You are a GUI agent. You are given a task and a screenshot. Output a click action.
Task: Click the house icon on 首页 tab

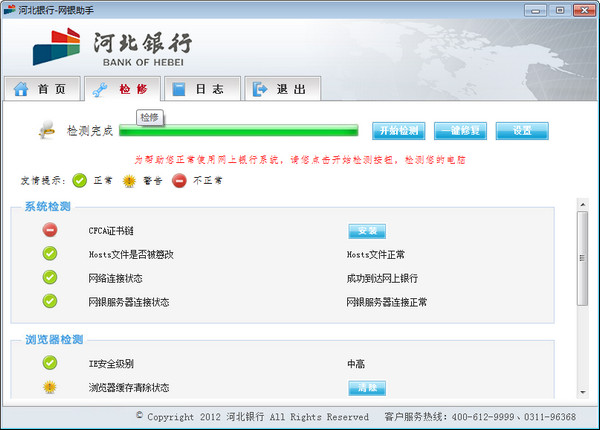pyautogui.click(x=21, y=89)
